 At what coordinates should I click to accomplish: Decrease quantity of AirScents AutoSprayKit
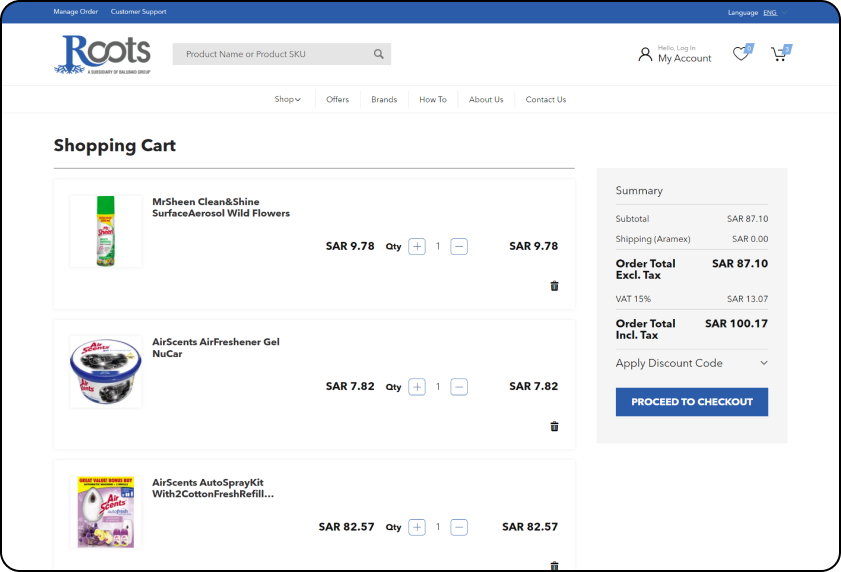click(459, 527)
